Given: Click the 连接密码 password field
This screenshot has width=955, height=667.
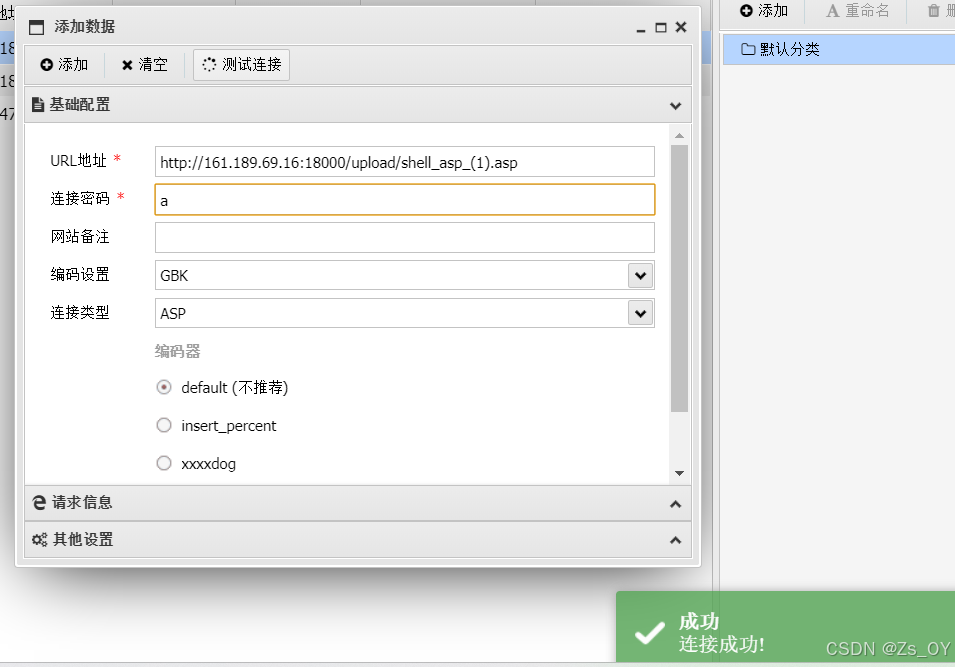Looking at the screenshot, I should click(x=404, y=200).
